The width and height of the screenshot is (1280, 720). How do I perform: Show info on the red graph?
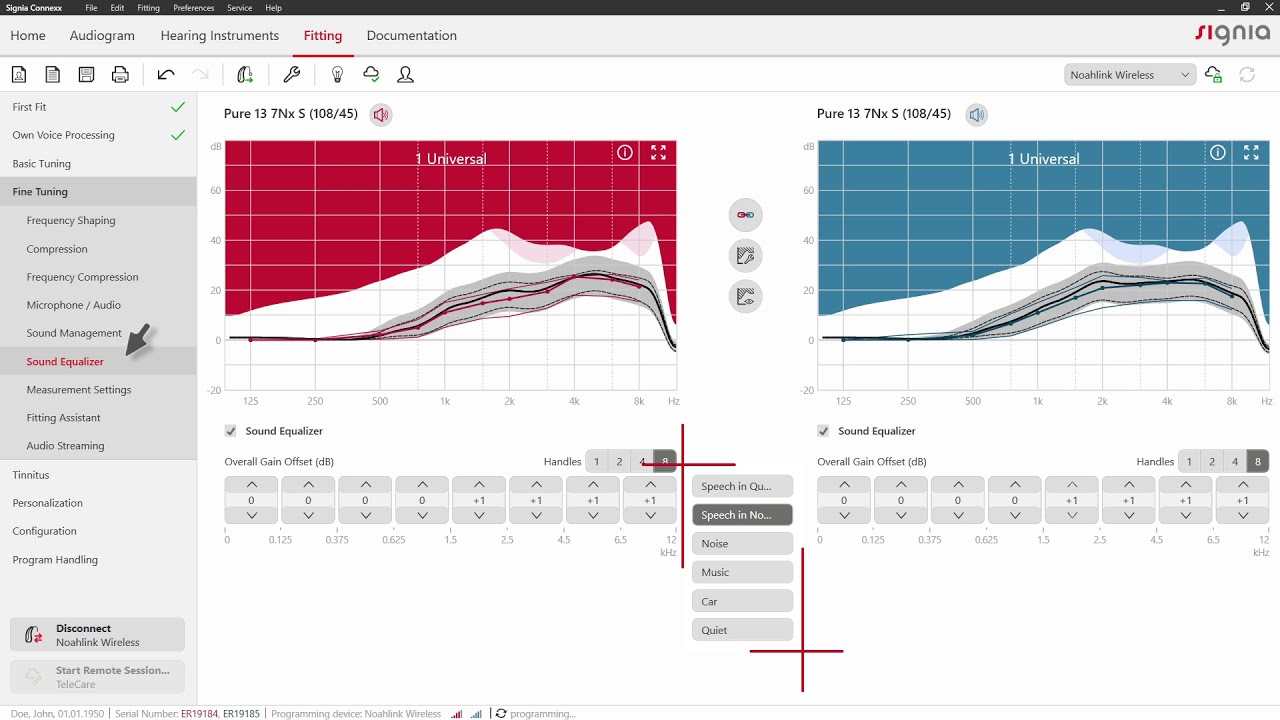tap(625, 153)
